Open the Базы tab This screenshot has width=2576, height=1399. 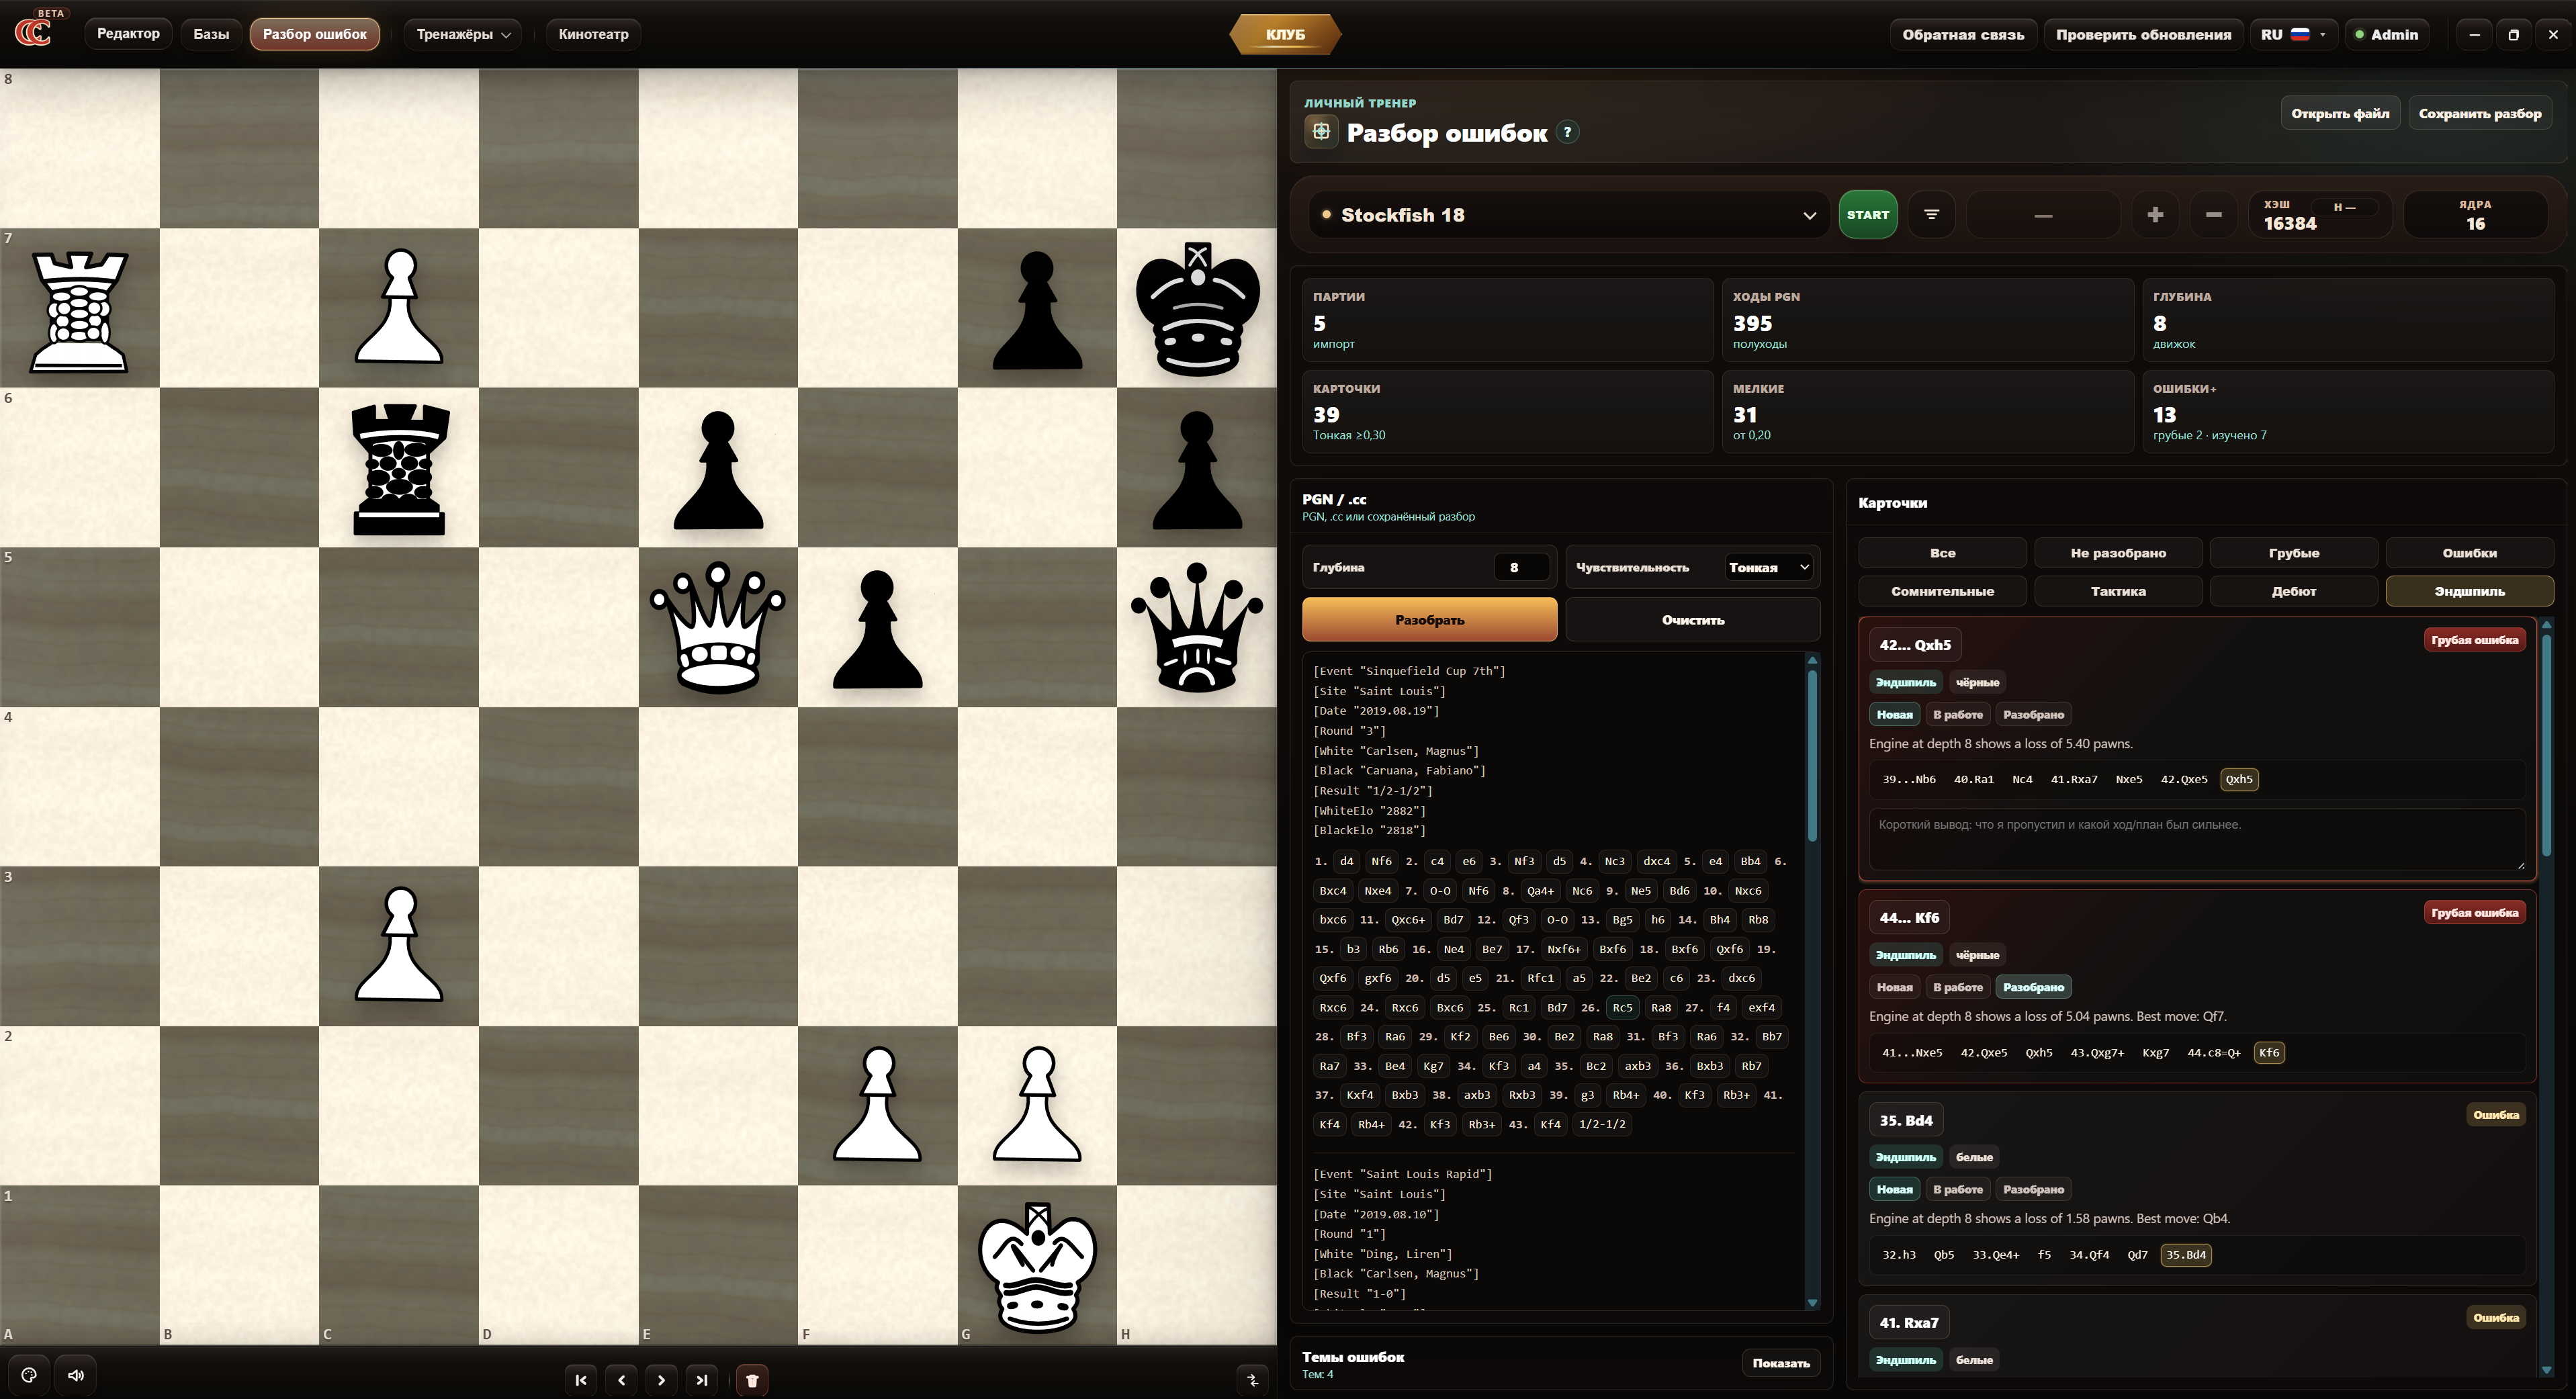coord(211,34)
